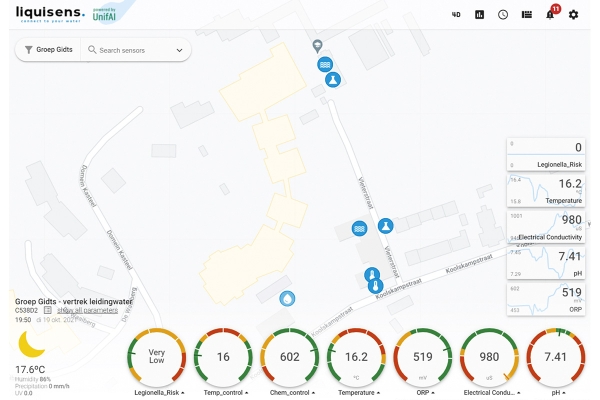
Task: Open the pH 7.41 trend card
Action: (546, 263)
